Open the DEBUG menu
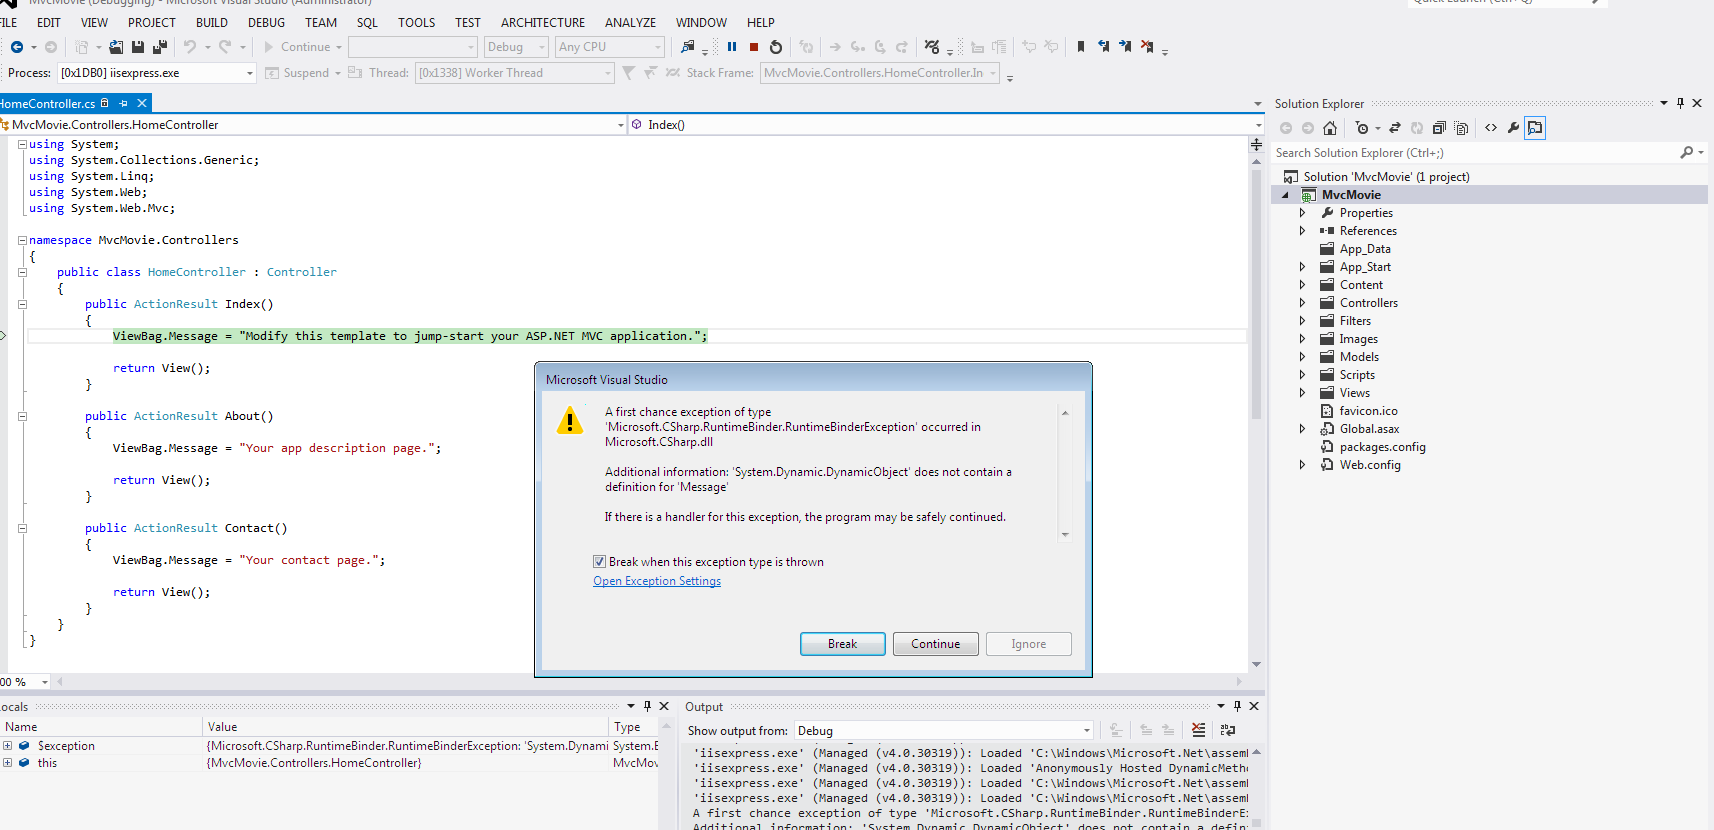Screen dimensions: 1714x830 click(x=266, y=22)
